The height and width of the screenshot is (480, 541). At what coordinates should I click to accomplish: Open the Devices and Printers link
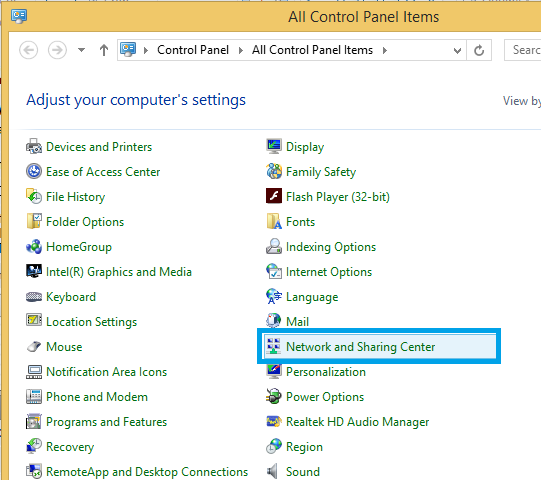click(99, 147)
